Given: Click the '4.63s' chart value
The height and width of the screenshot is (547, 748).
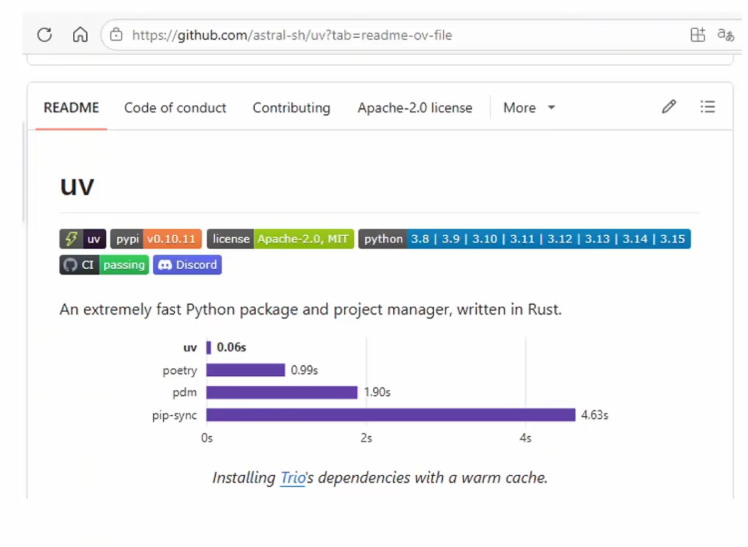Looking at the screenshot, I should point(594,415).
